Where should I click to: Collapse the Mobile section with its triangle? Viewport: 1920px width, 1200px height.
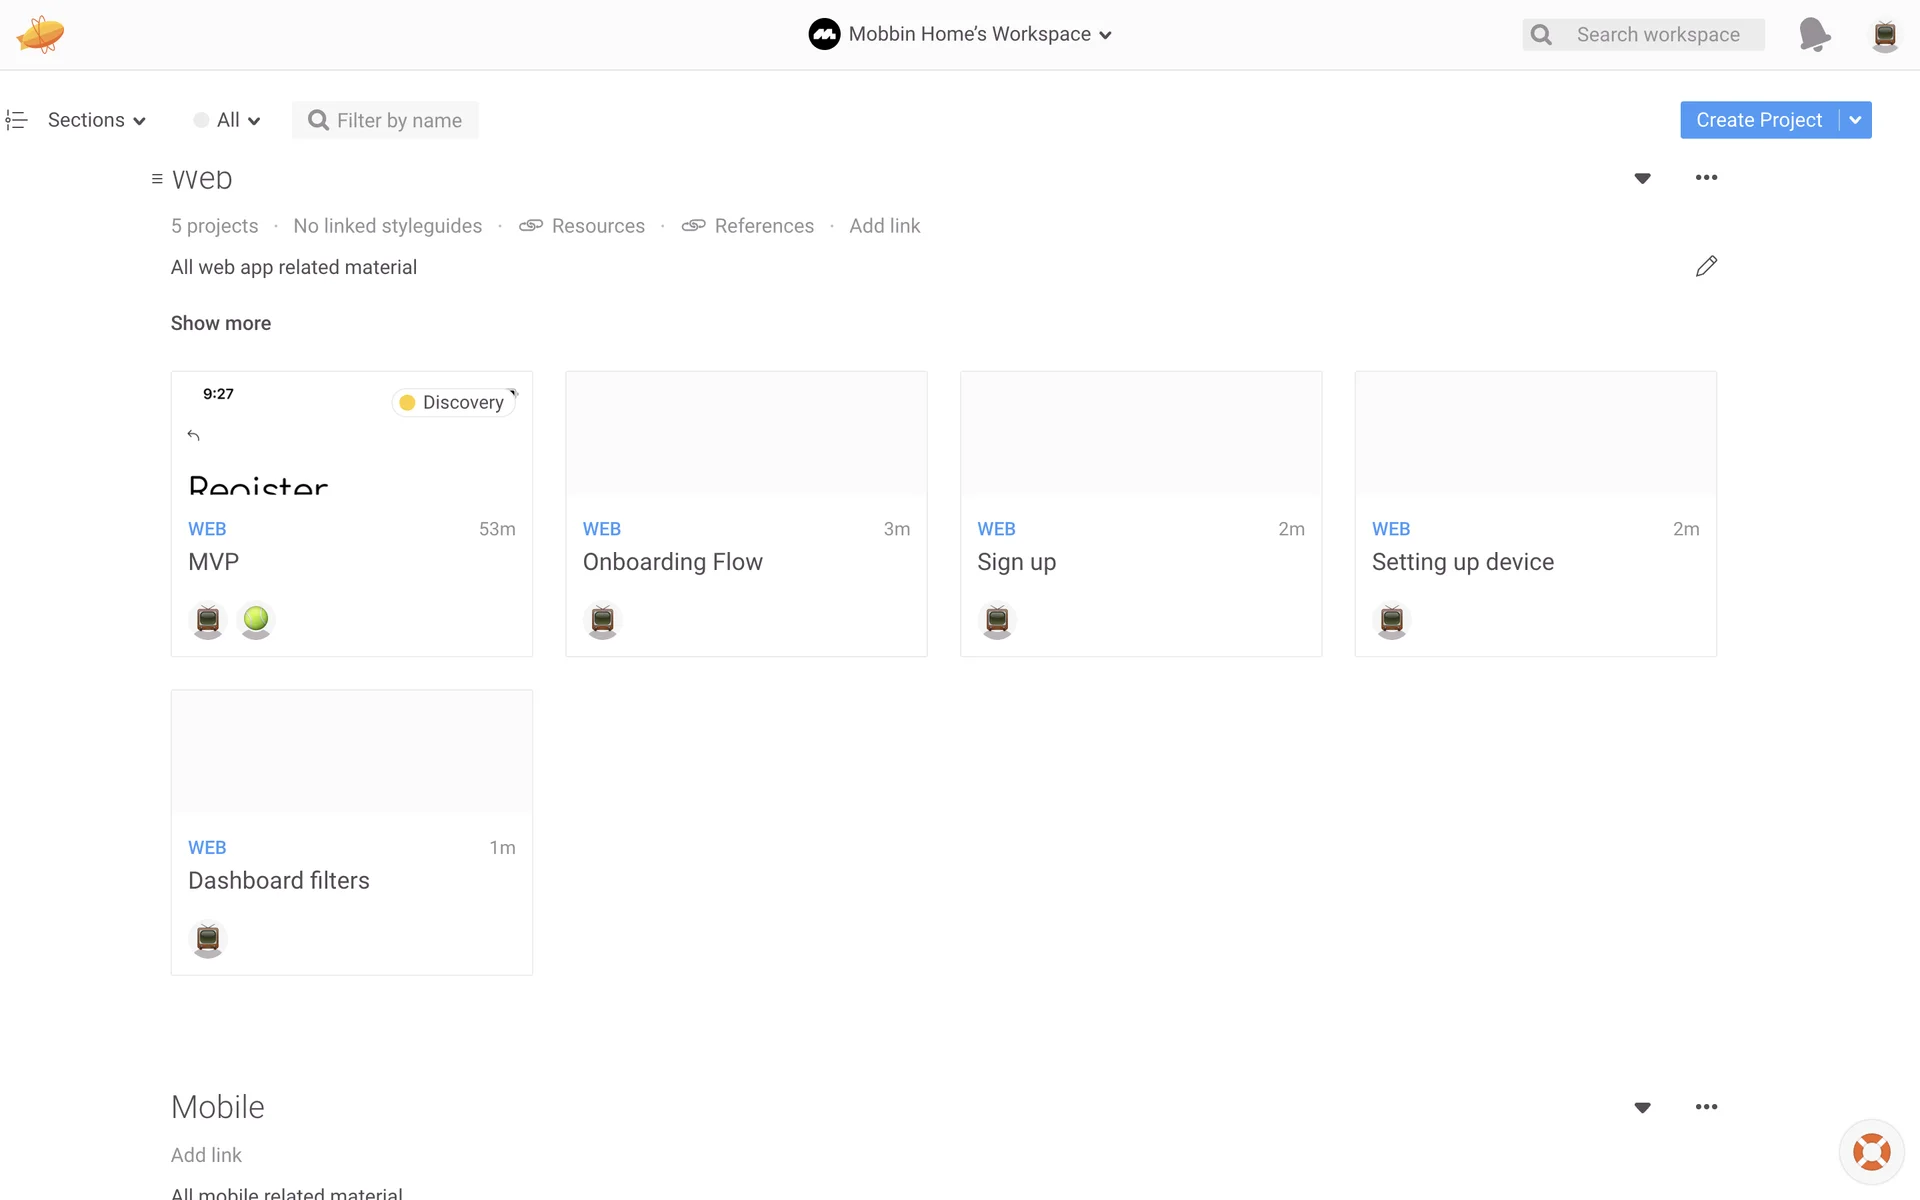[x=1642, y=1108]
